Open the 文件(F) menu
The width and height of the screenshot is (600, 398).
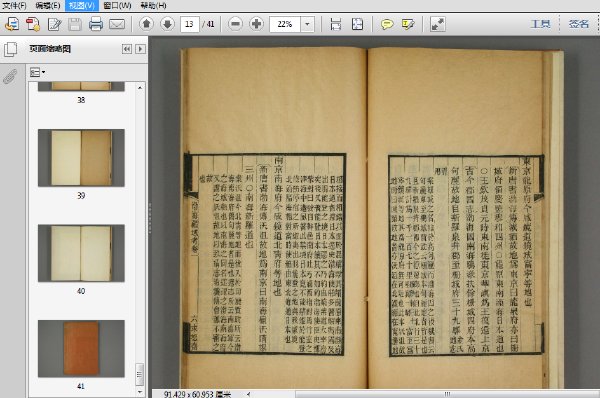click(x=15, y=5)
